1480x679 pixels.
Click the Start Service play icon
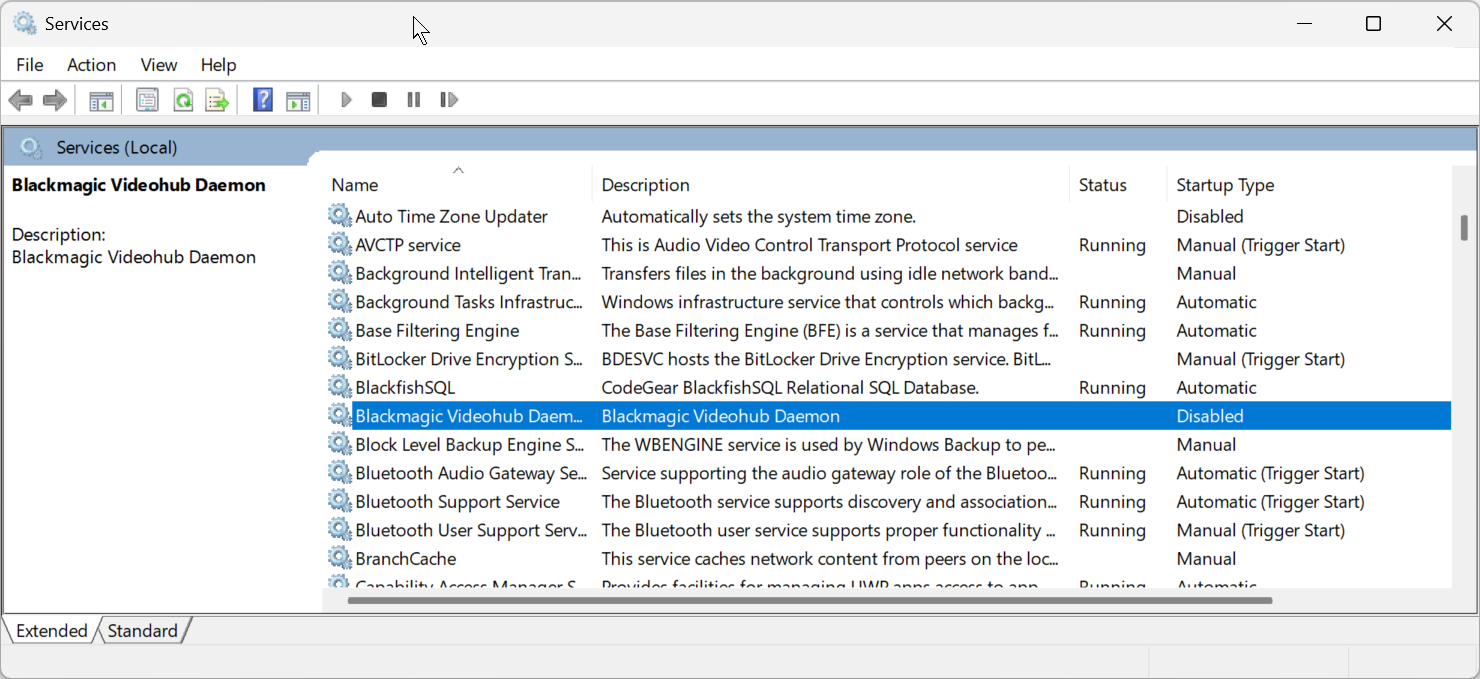pyautogui.click(x=346, y=100)
